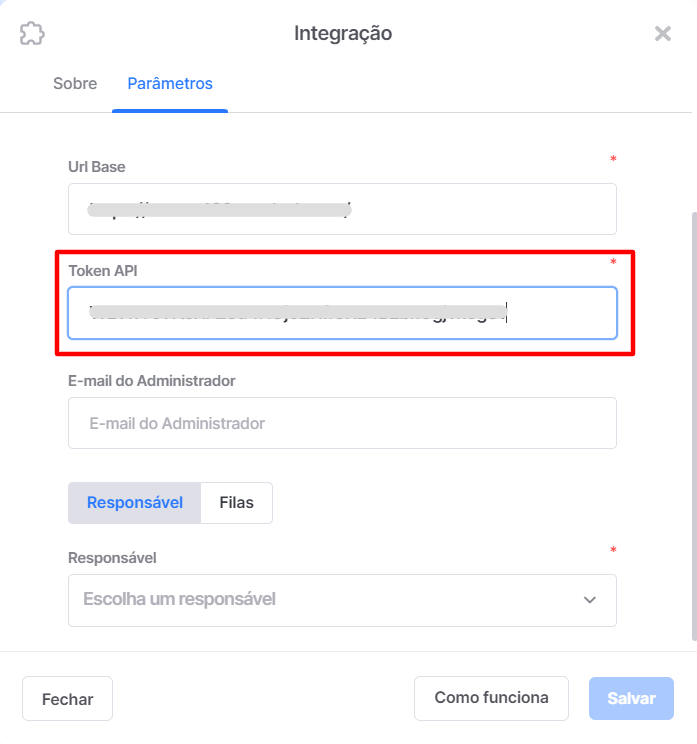697x744 pixels.
Task: Click the Fechar button
Action: tap(67, 698)
